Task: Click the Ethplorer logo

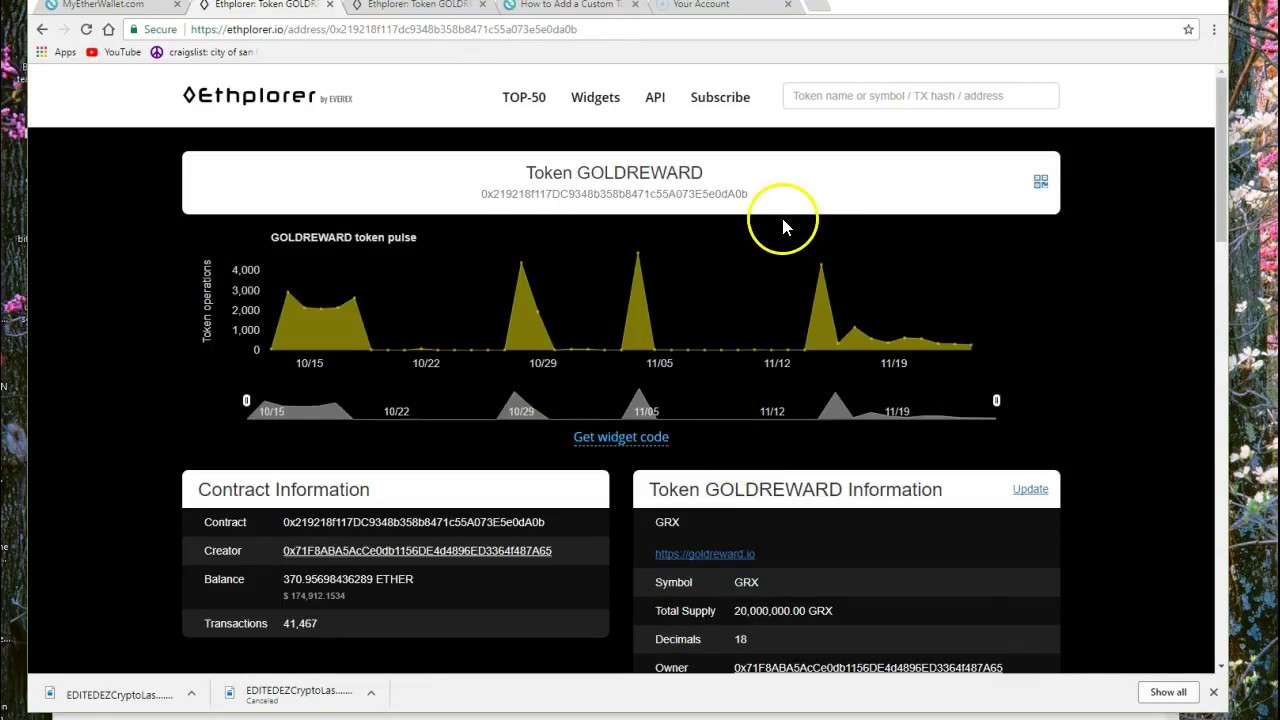Action: (x=267, y=96)
